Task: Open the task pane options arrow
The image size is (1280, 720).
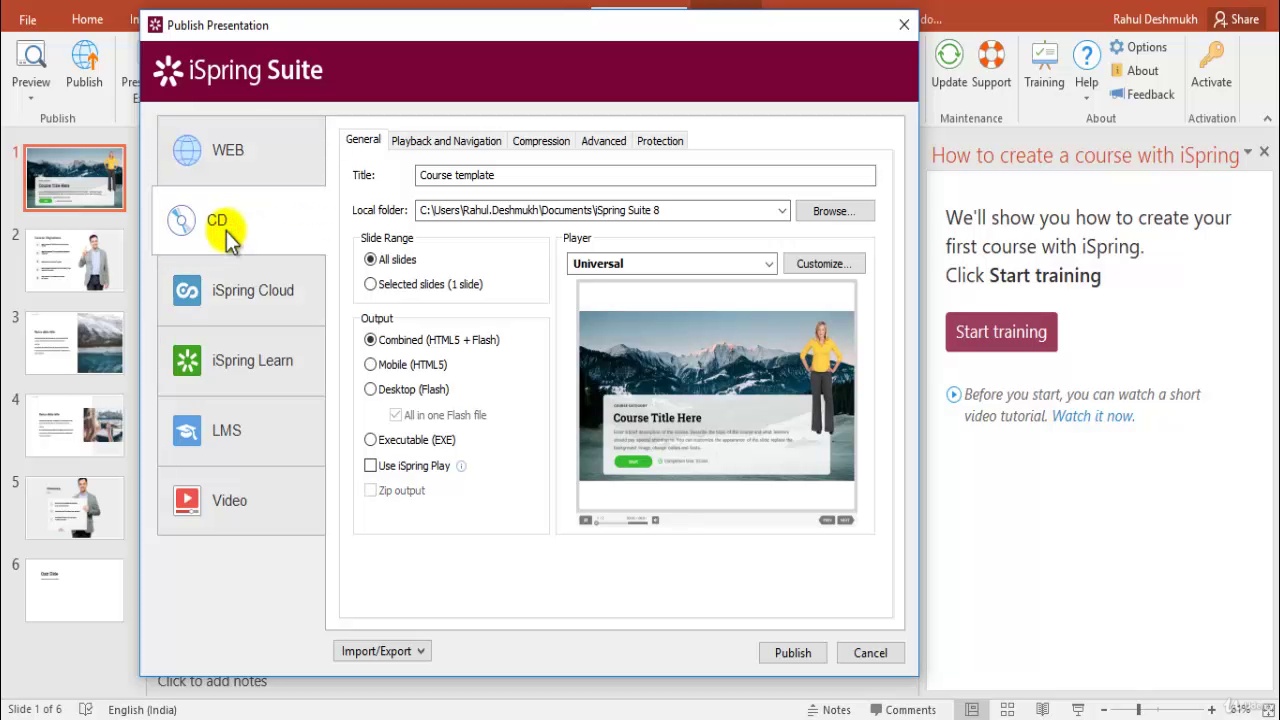Action: (1248, 153)
